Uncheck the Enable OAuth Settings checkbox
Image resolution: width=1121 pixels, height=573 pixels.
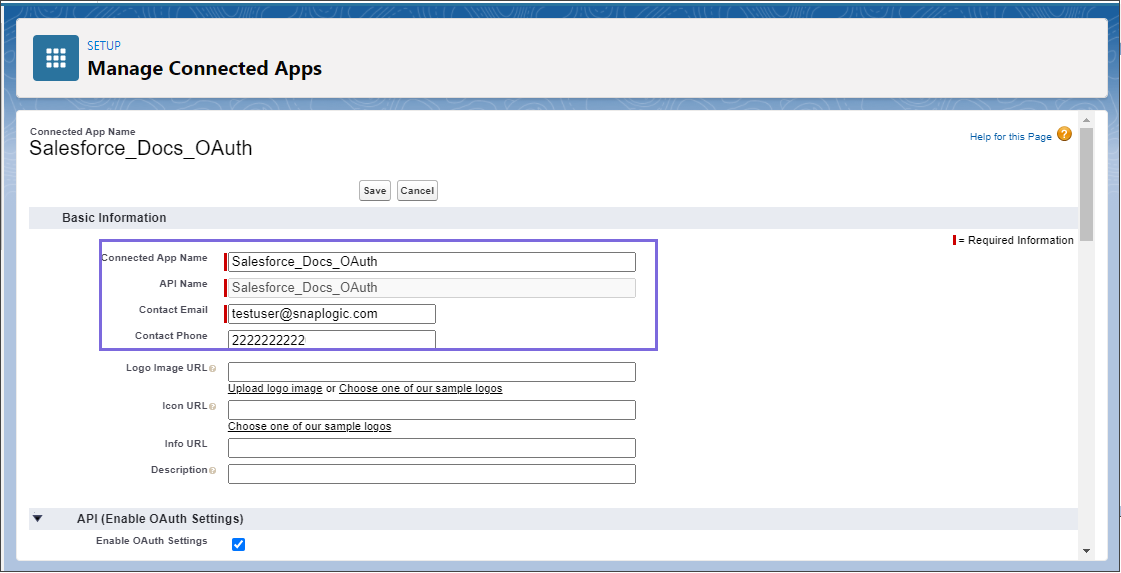239,544
